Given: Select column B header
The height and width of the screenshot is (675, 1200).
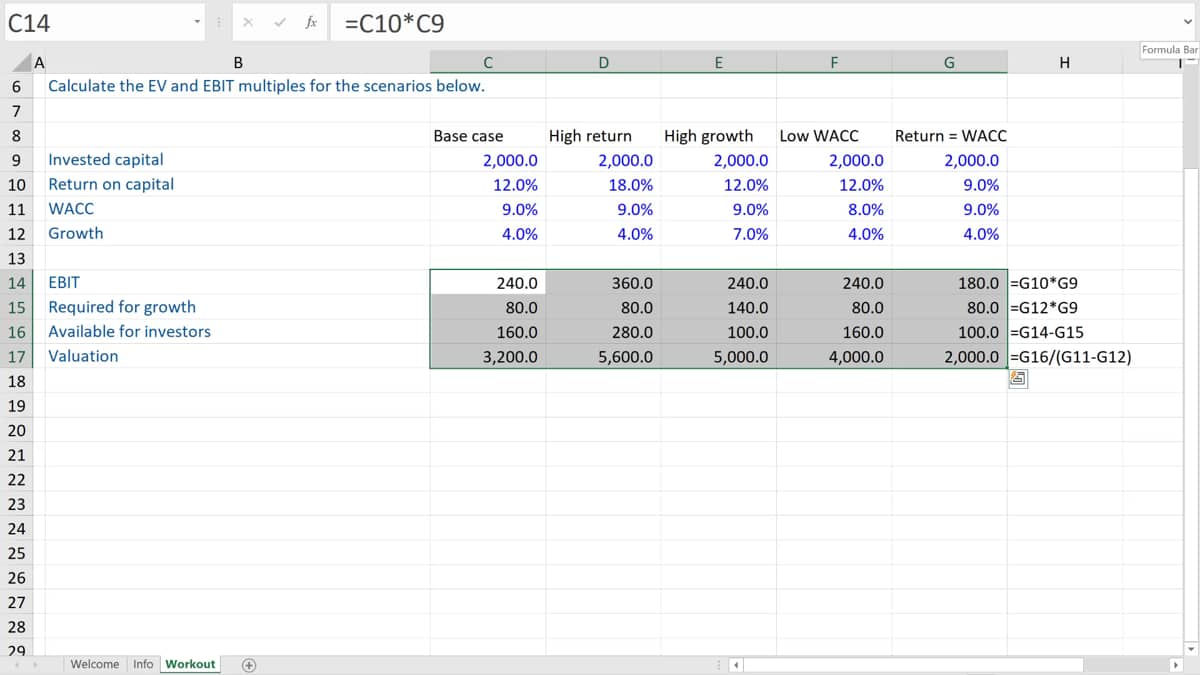Looking at the screenshot, I should point(237,63).
